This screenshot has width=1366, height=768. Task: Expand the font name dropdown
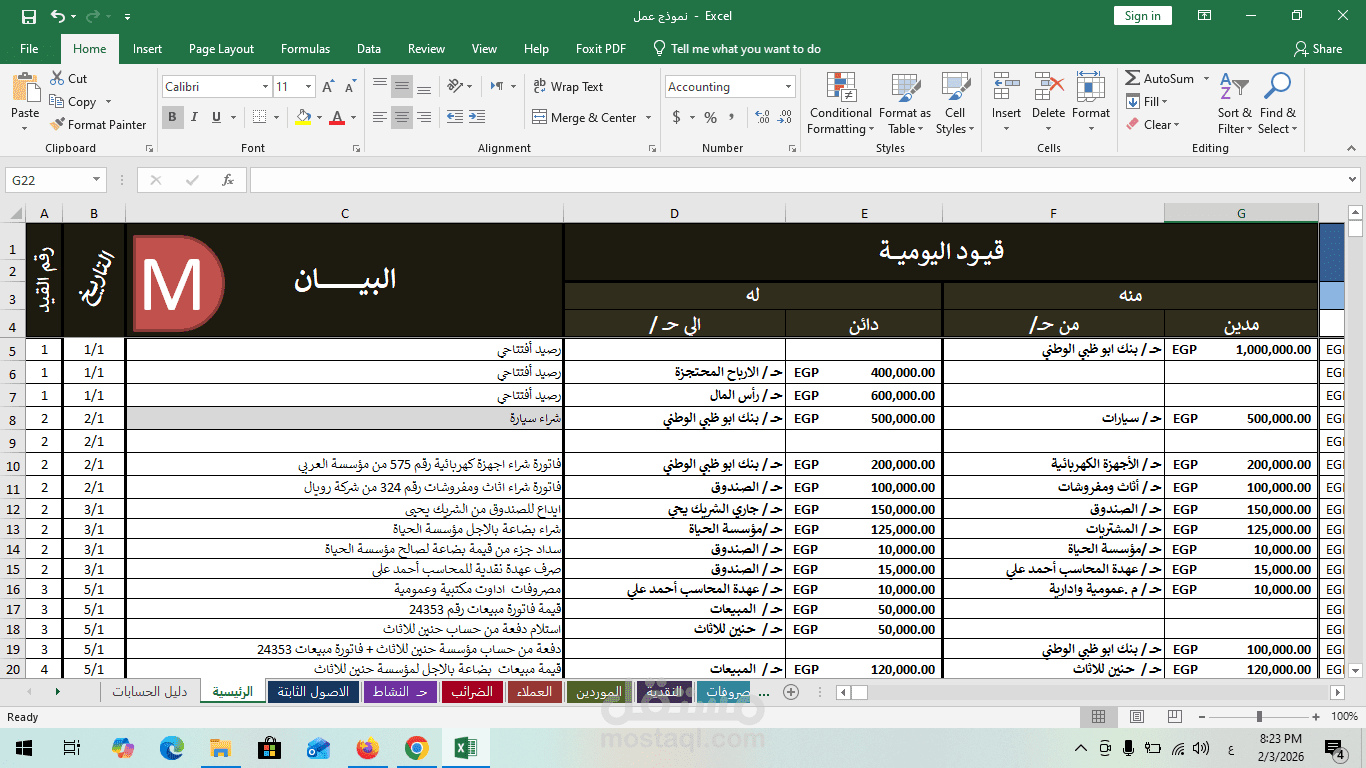coord(265,87)
